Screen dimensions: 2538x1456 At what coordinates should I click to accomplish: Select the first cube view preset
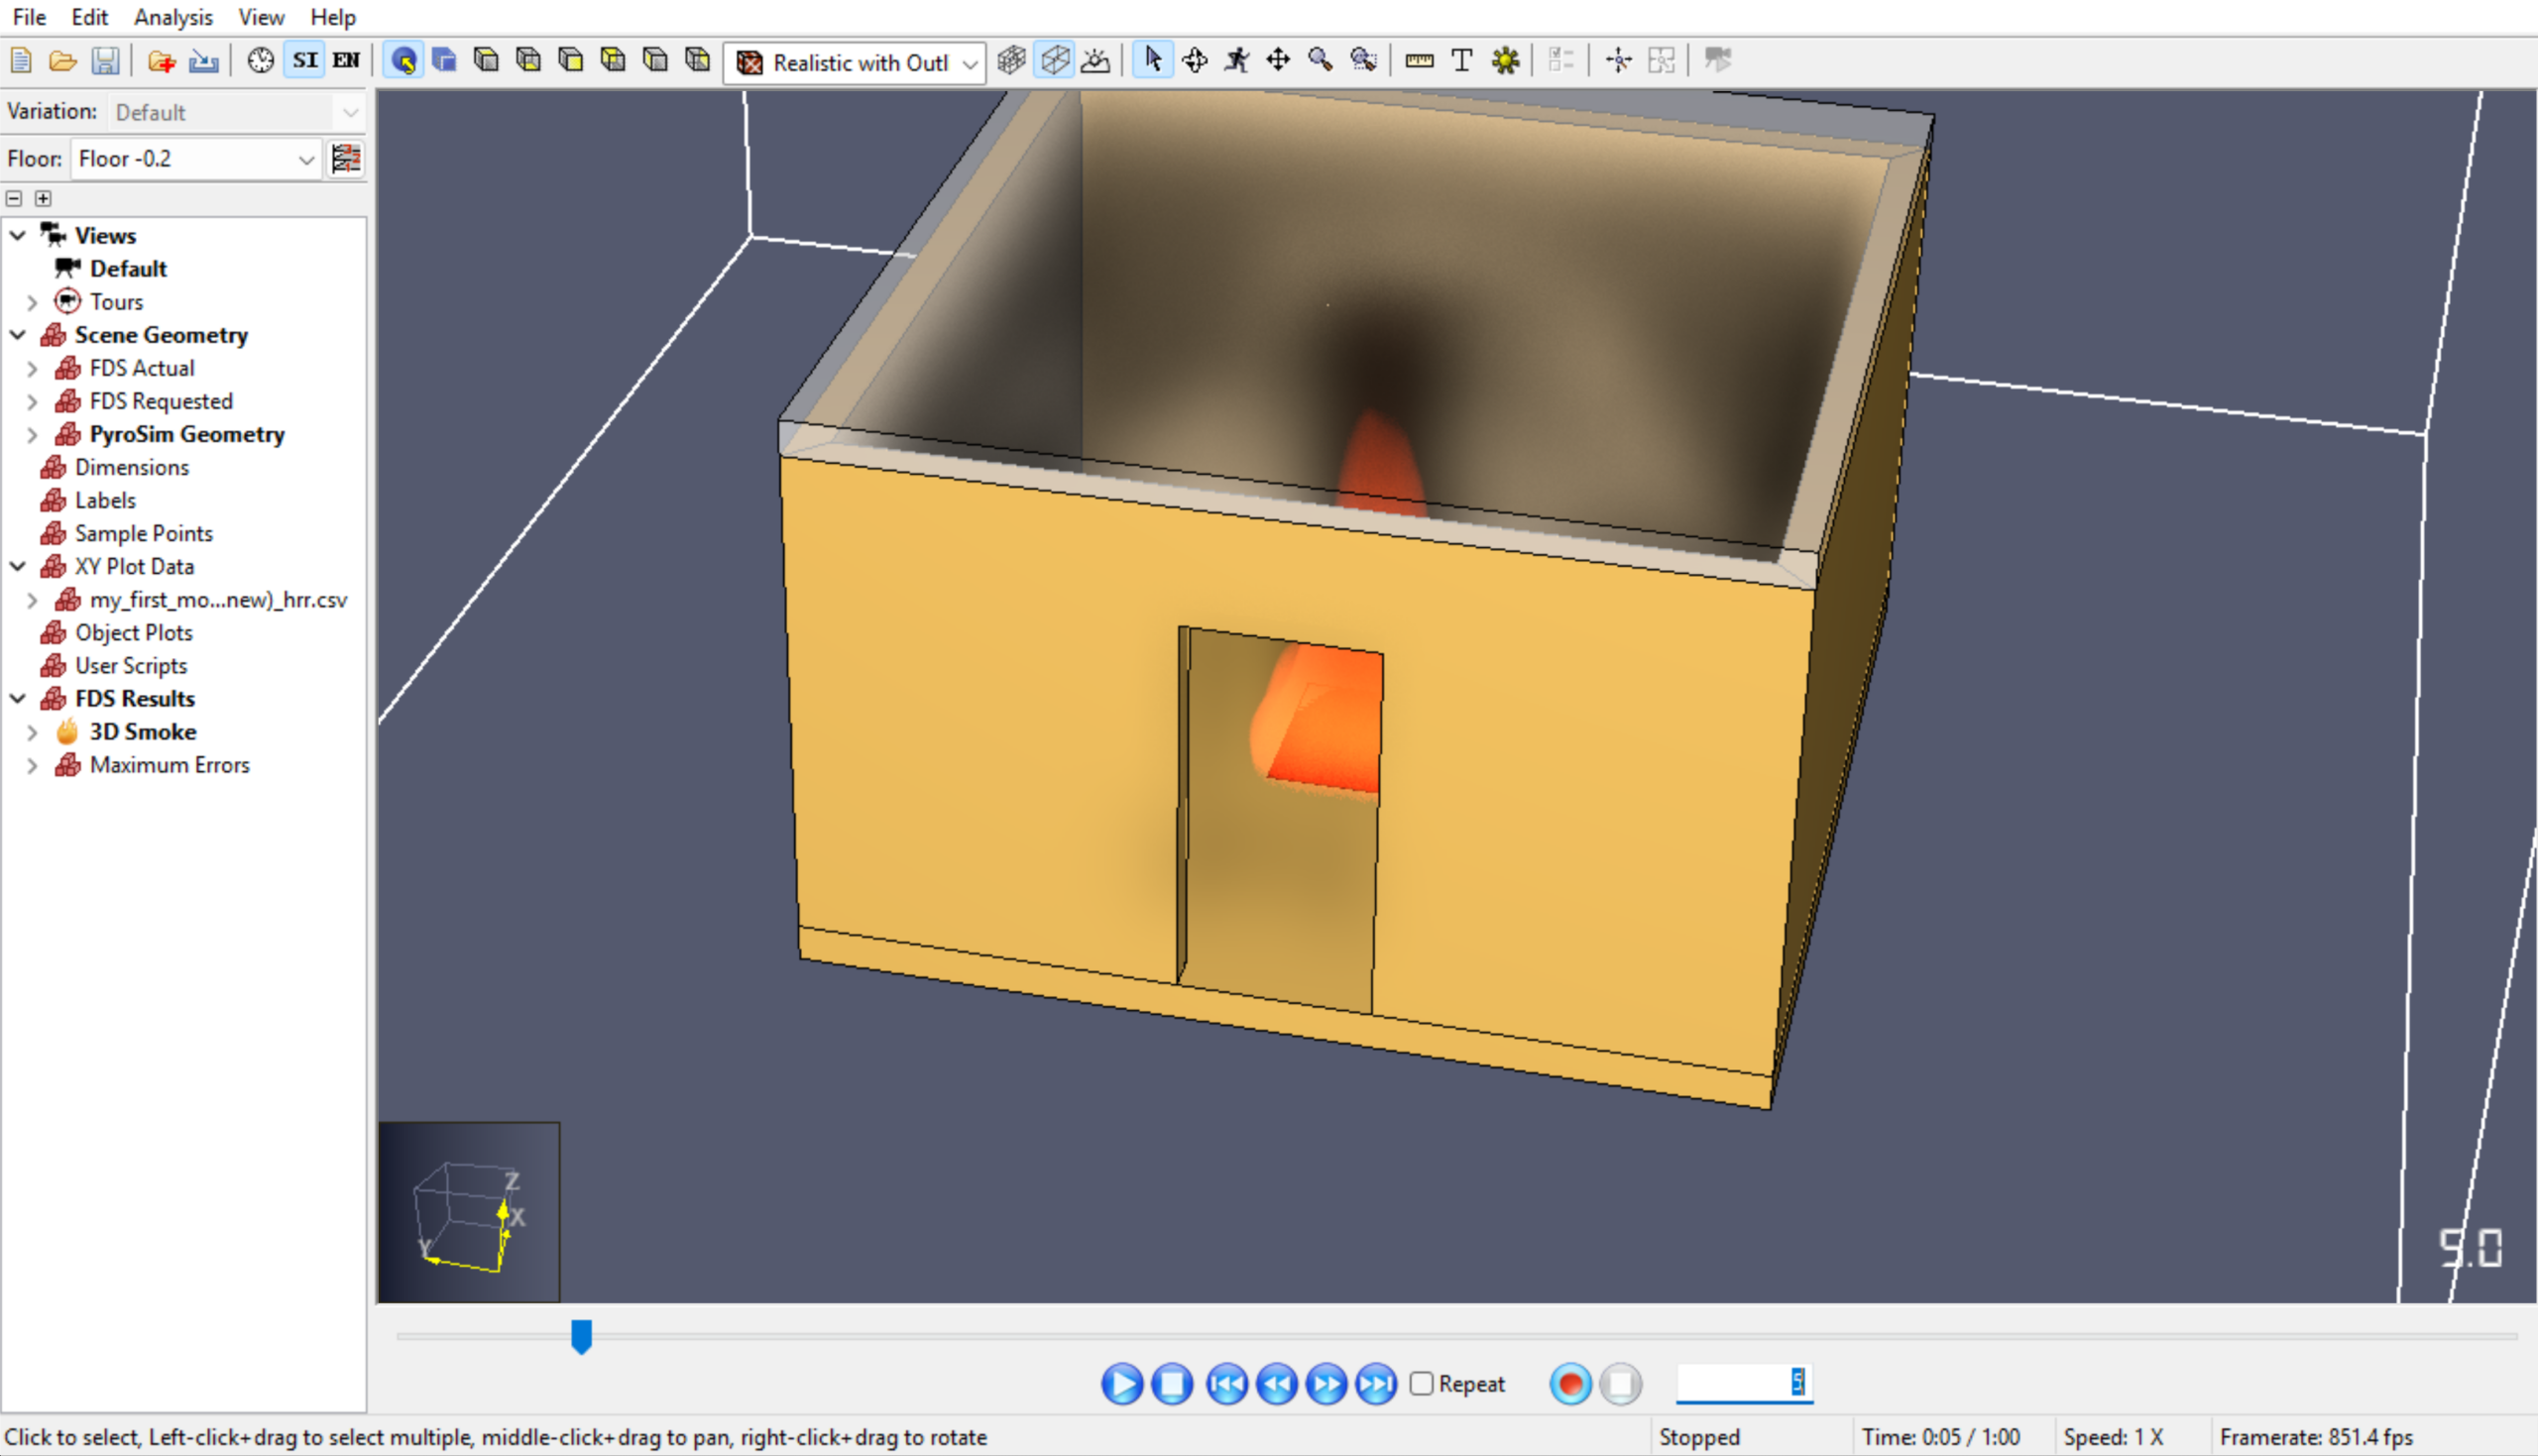click(486, 61)
